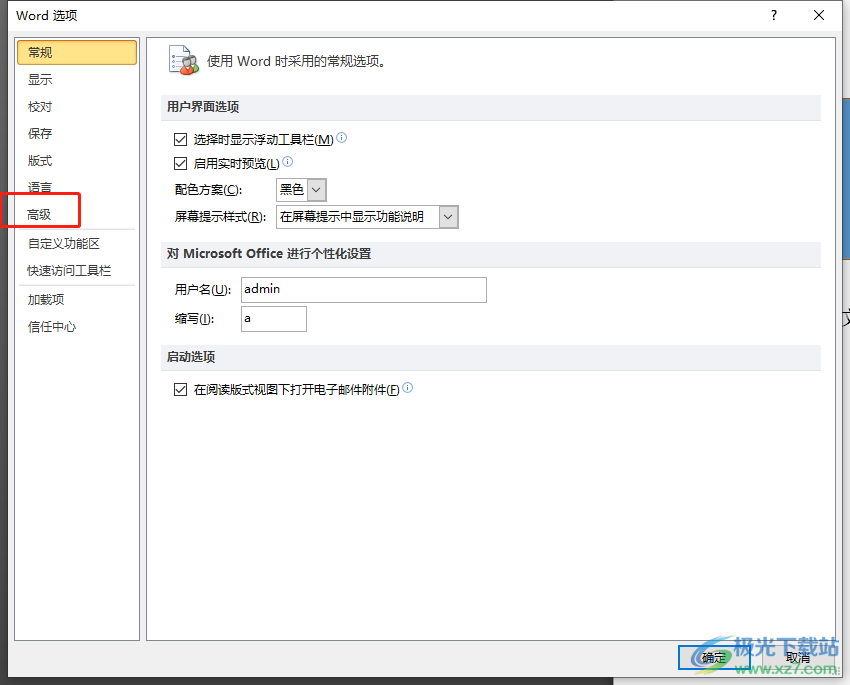Confirm settings with 确定 button

713,658
